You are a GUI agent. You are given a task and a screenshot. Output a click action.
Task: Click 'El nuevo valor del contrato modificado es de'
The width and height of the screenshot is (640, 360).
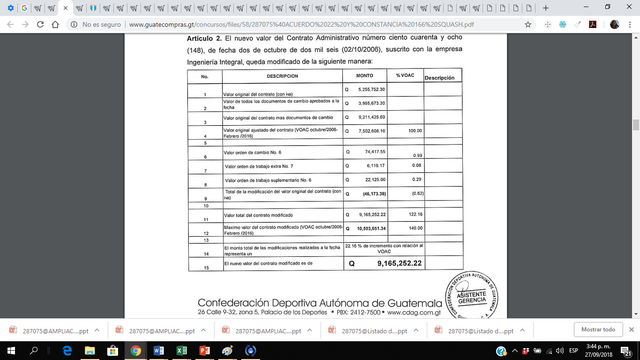[x=268, y=263]
